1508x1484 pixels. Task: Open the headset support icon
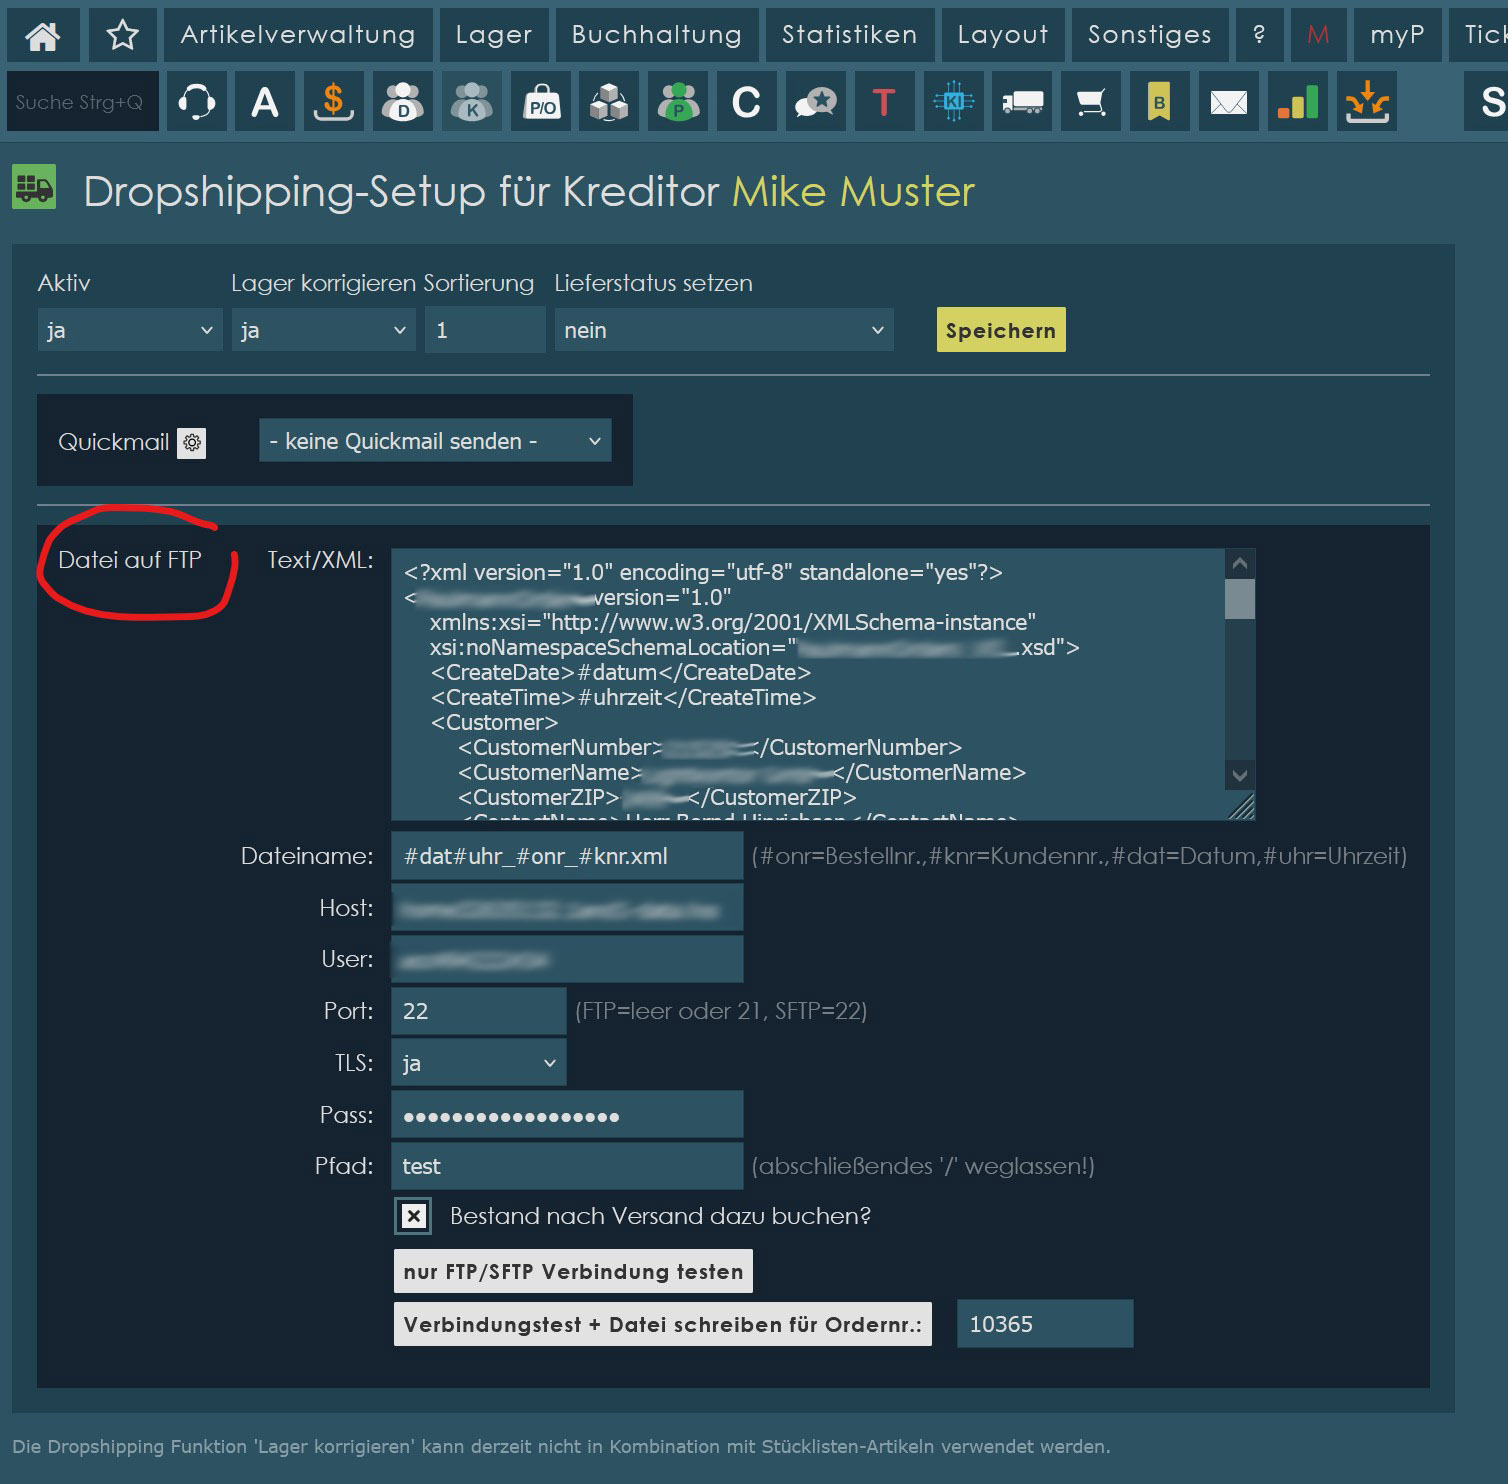(x=196, y=101)
